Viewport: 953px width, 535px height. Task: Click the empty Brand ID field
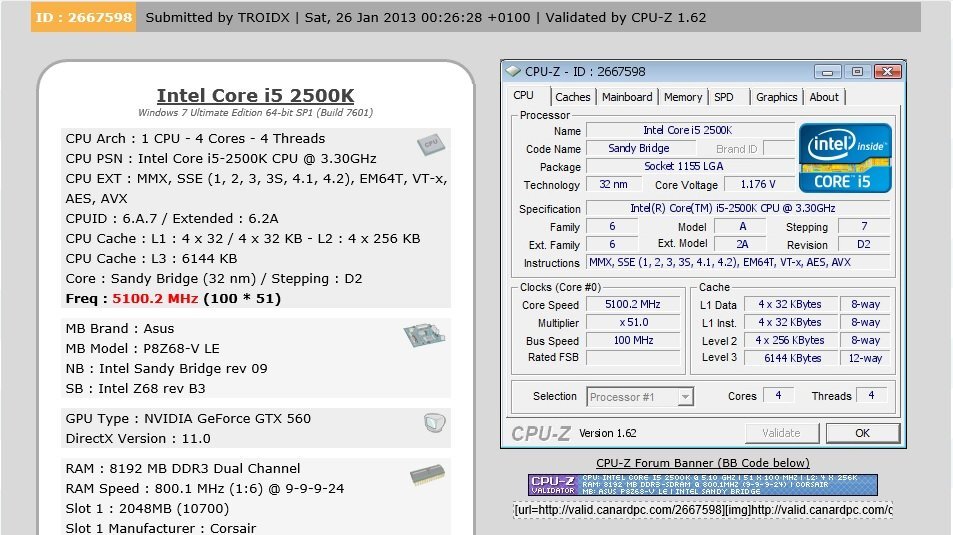[x=779, y=148]
